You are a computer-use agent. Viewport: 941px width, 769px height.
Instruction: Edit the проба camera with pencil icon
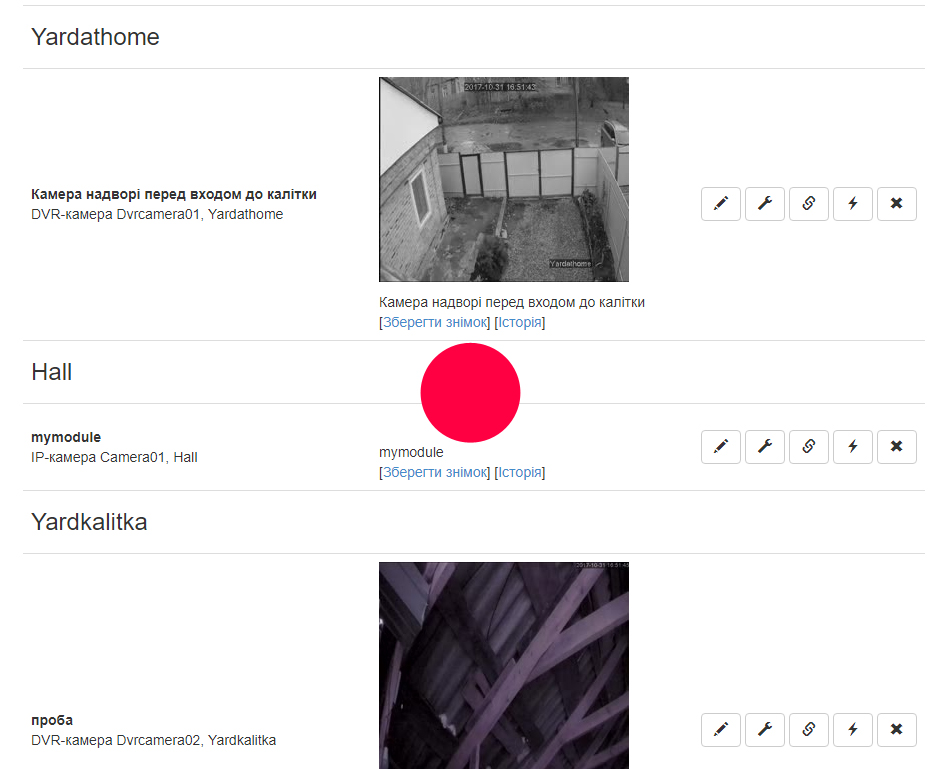721,729
